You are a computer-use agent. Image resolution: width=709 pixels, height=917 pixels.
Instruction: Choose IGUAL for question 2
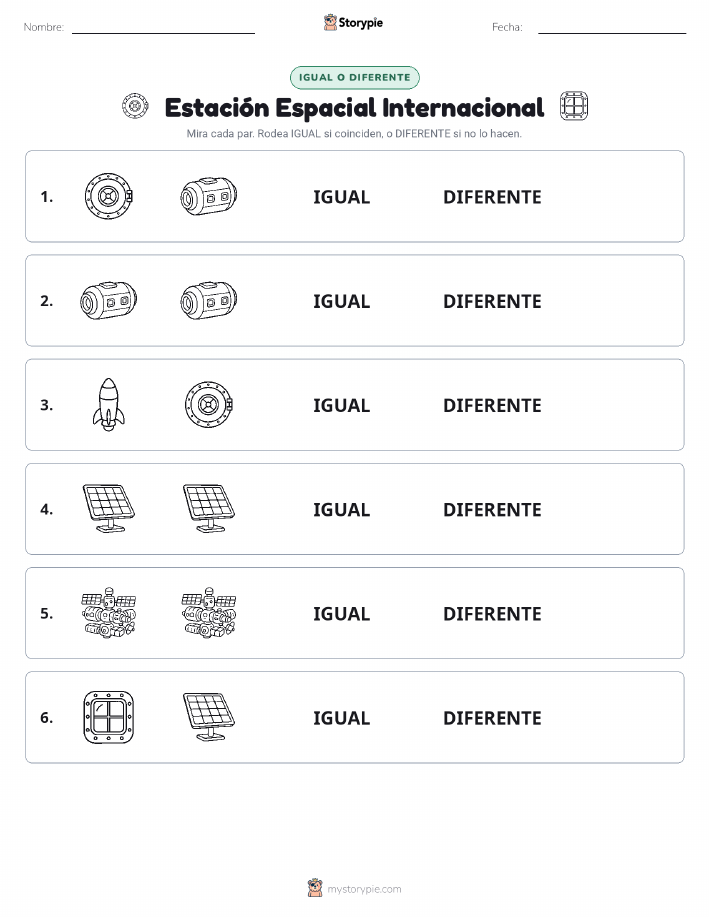pyautogui.click(x=342, y=301)
